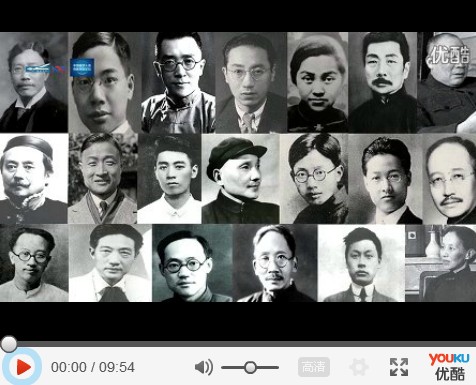476x385 pixels.
Task: Click the volume slider knob
Action: 250,367
